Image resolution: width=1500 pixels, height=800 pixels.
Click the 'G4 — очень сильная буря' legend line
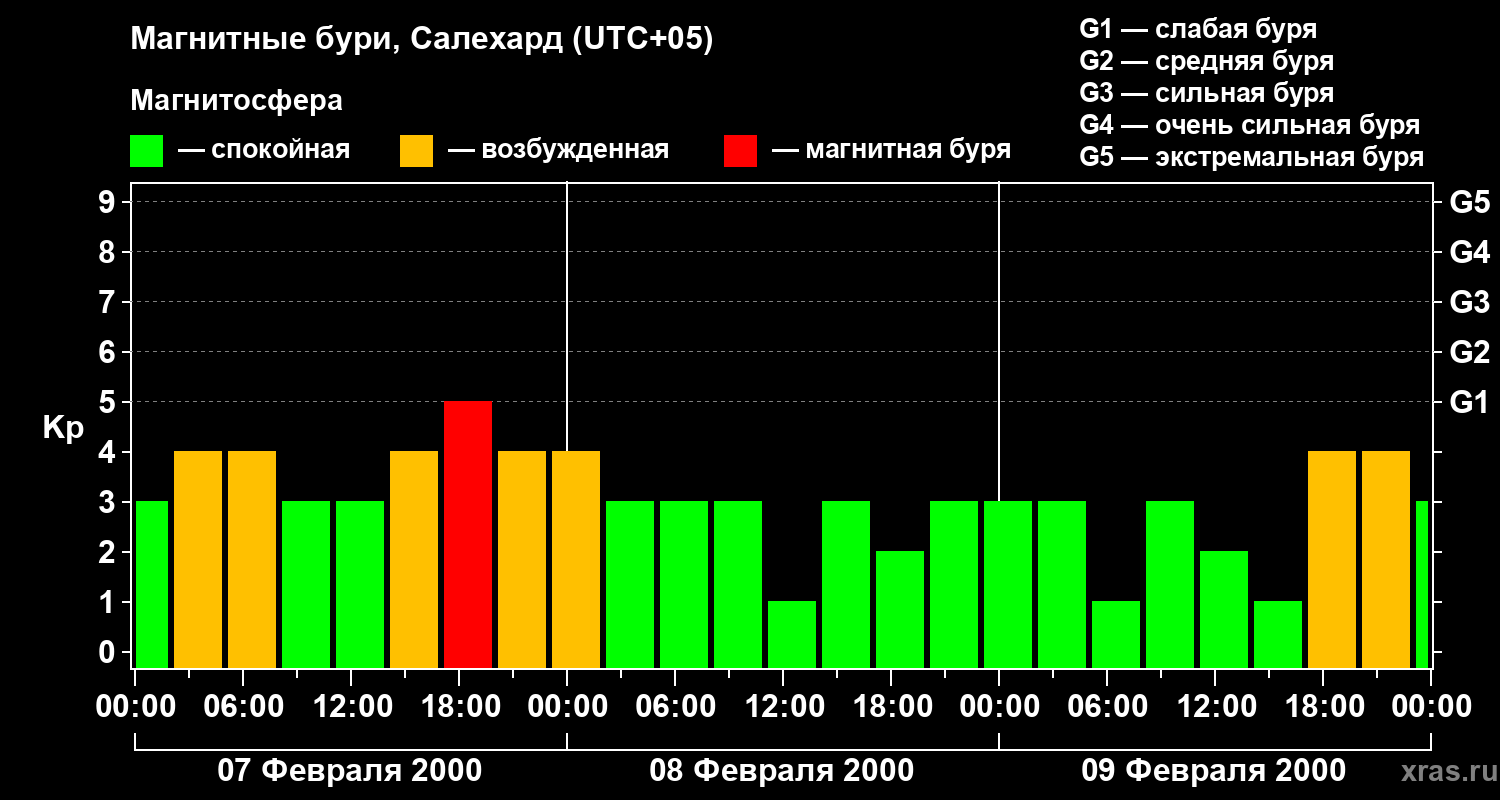[x=1249, y=125]
